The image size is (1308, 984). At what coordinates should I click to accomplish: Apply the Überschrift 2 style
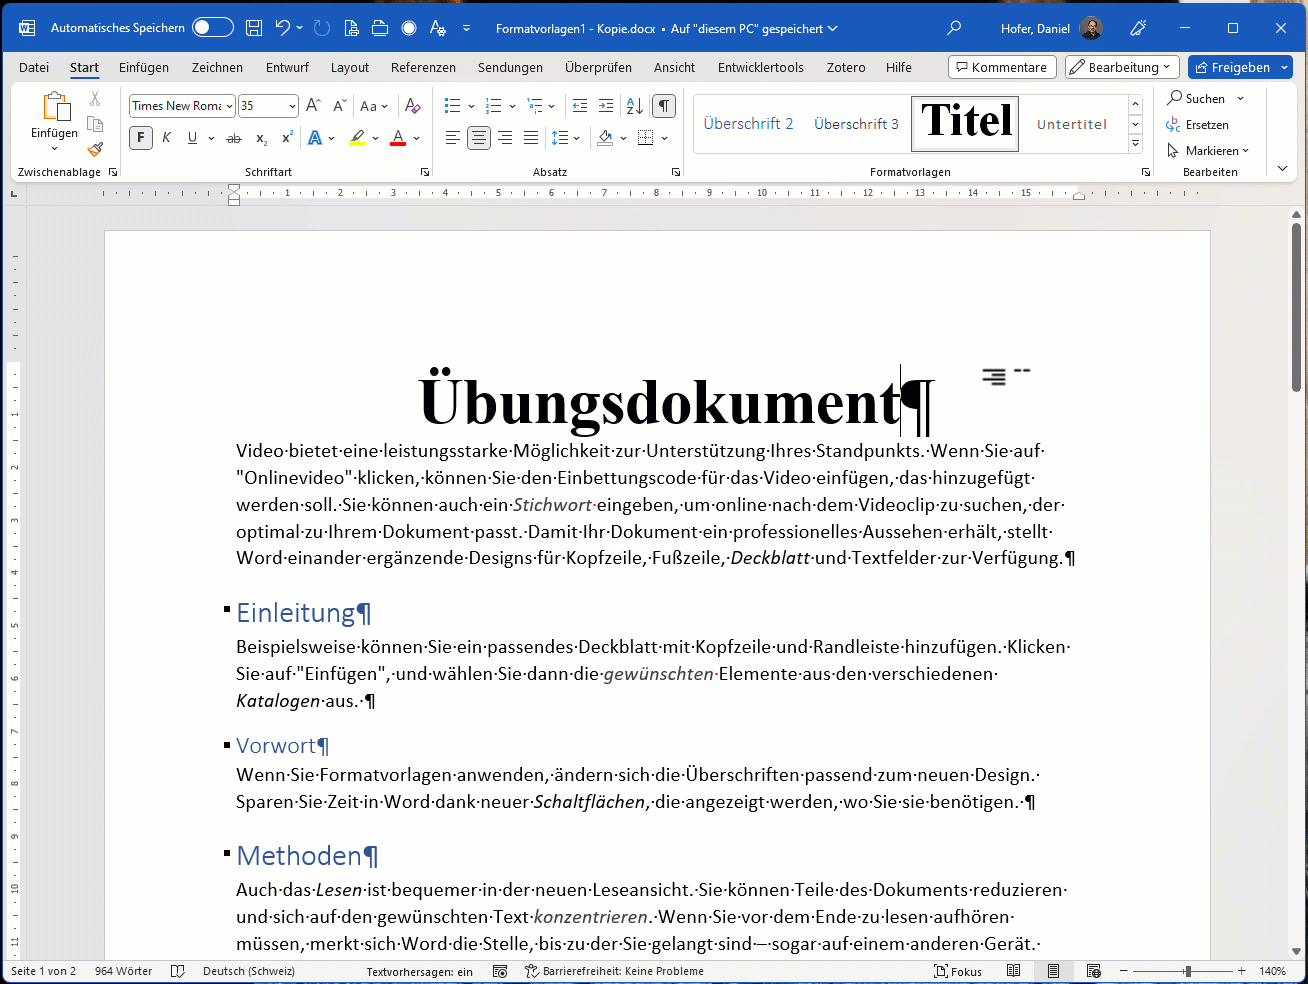[748, 124]
